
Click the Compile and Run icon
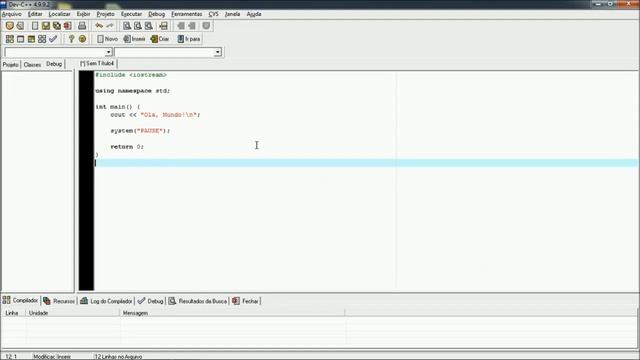31,39
